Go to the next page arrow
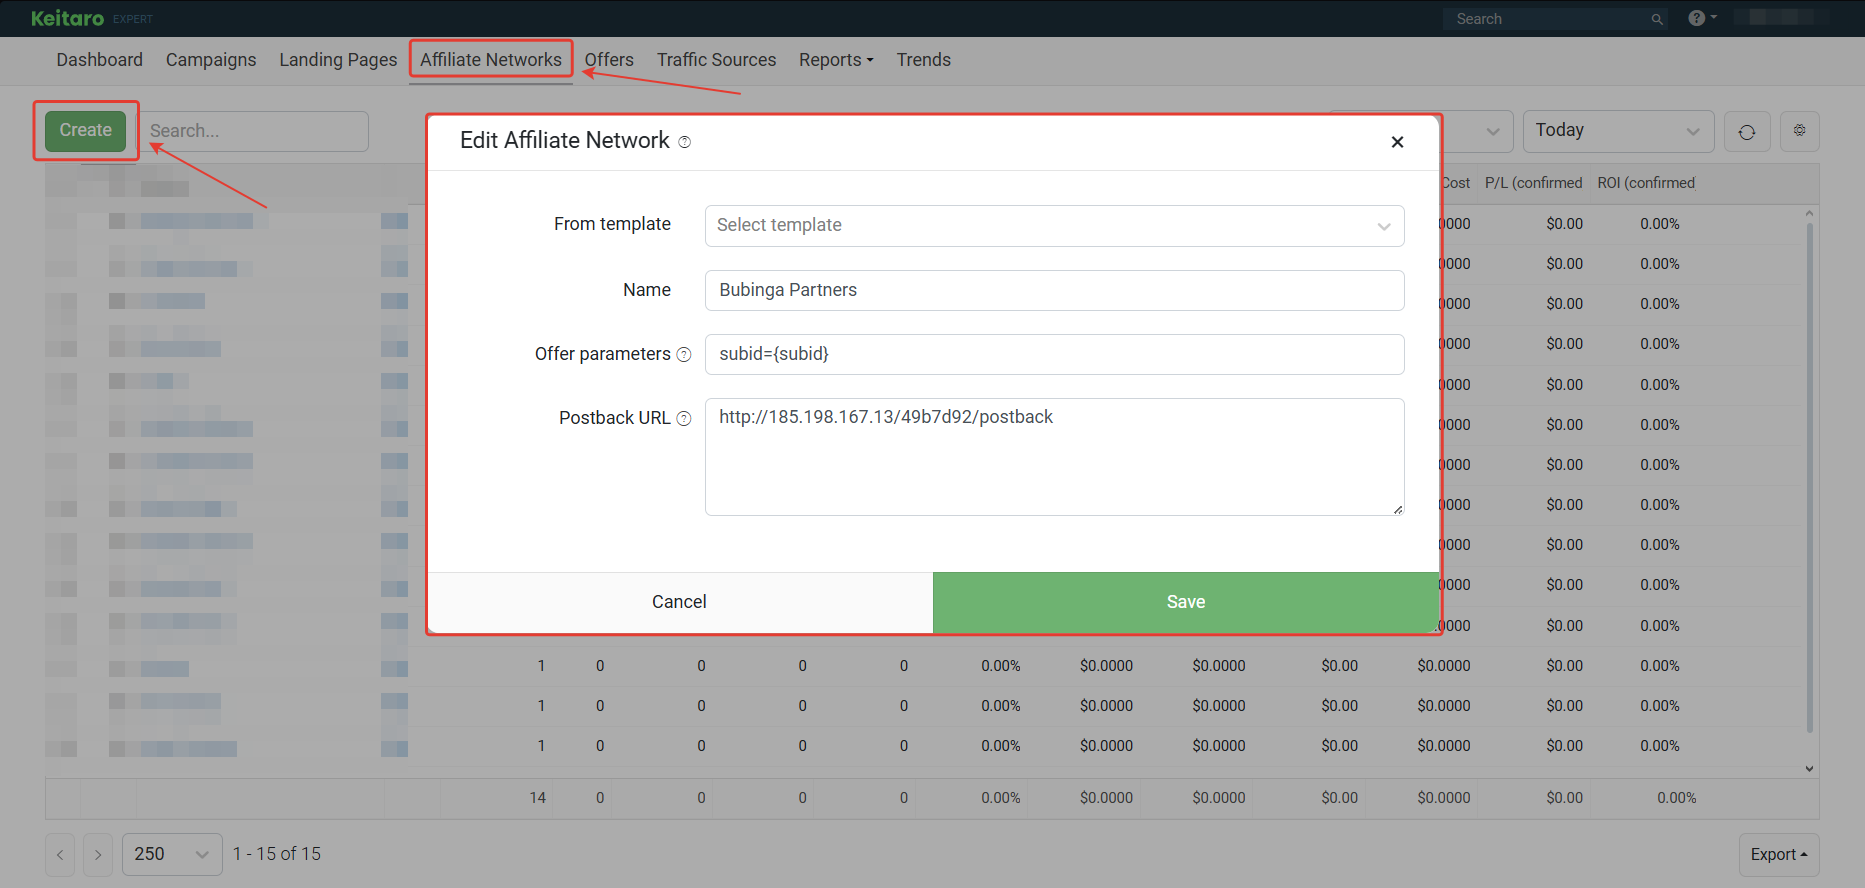Image resolution: width=1865 pixels, height=888 pixels. pyautogui.click(x=98, y=855)
